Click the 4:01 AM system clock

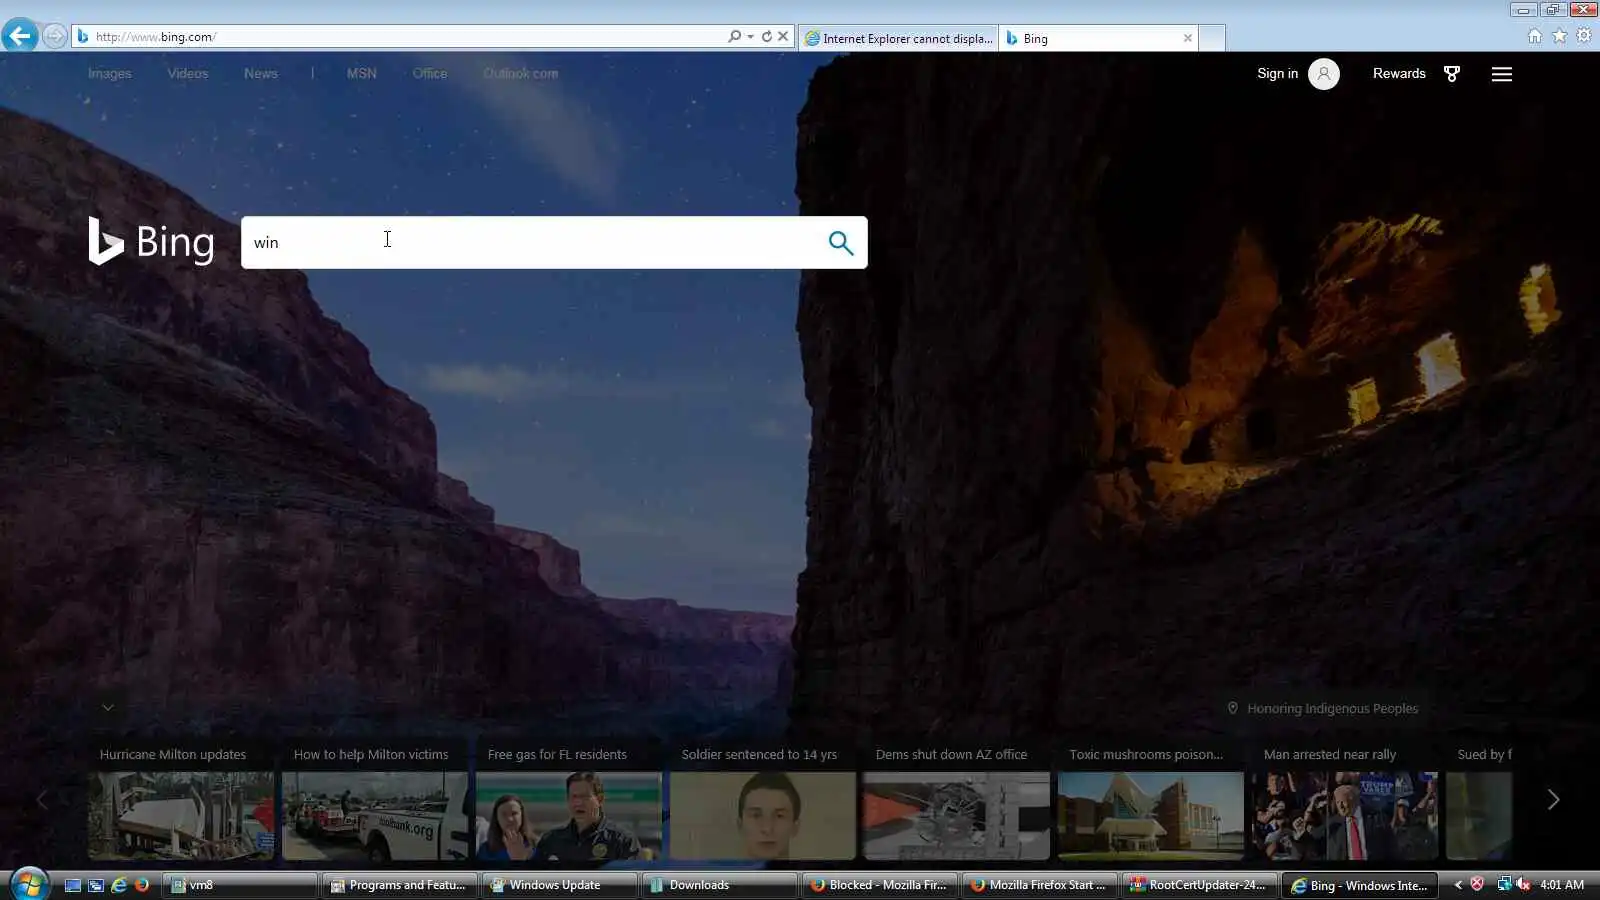(1562, 885)
